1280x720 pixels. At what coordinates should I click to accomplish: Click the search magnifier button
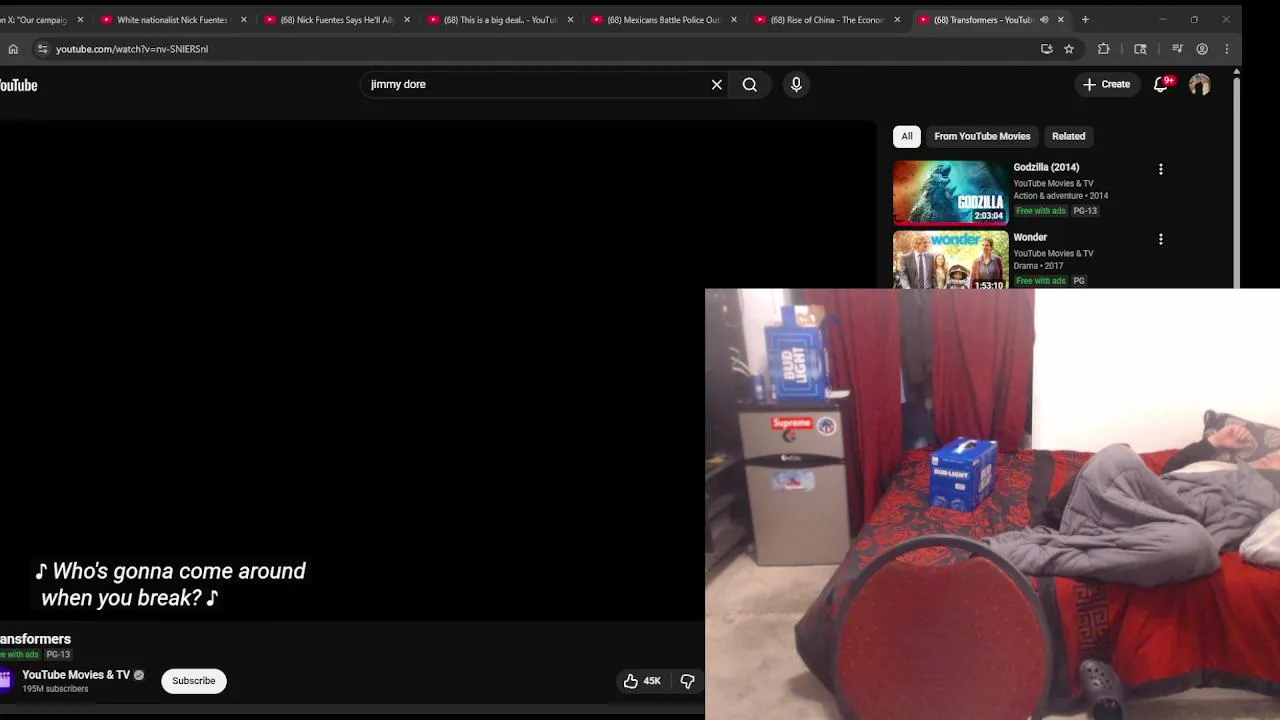pyautogui.click(x=750, y=85)
